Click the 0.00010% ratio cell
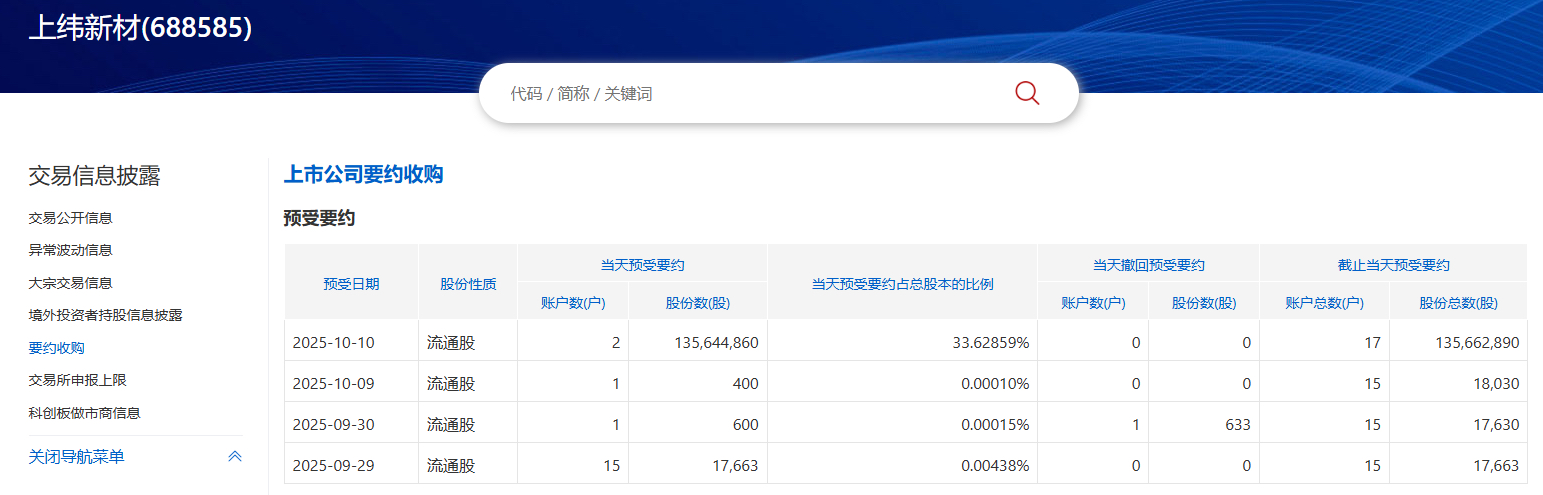The width and height of the screenshot is (1543, 495). [x=902, y=383]
